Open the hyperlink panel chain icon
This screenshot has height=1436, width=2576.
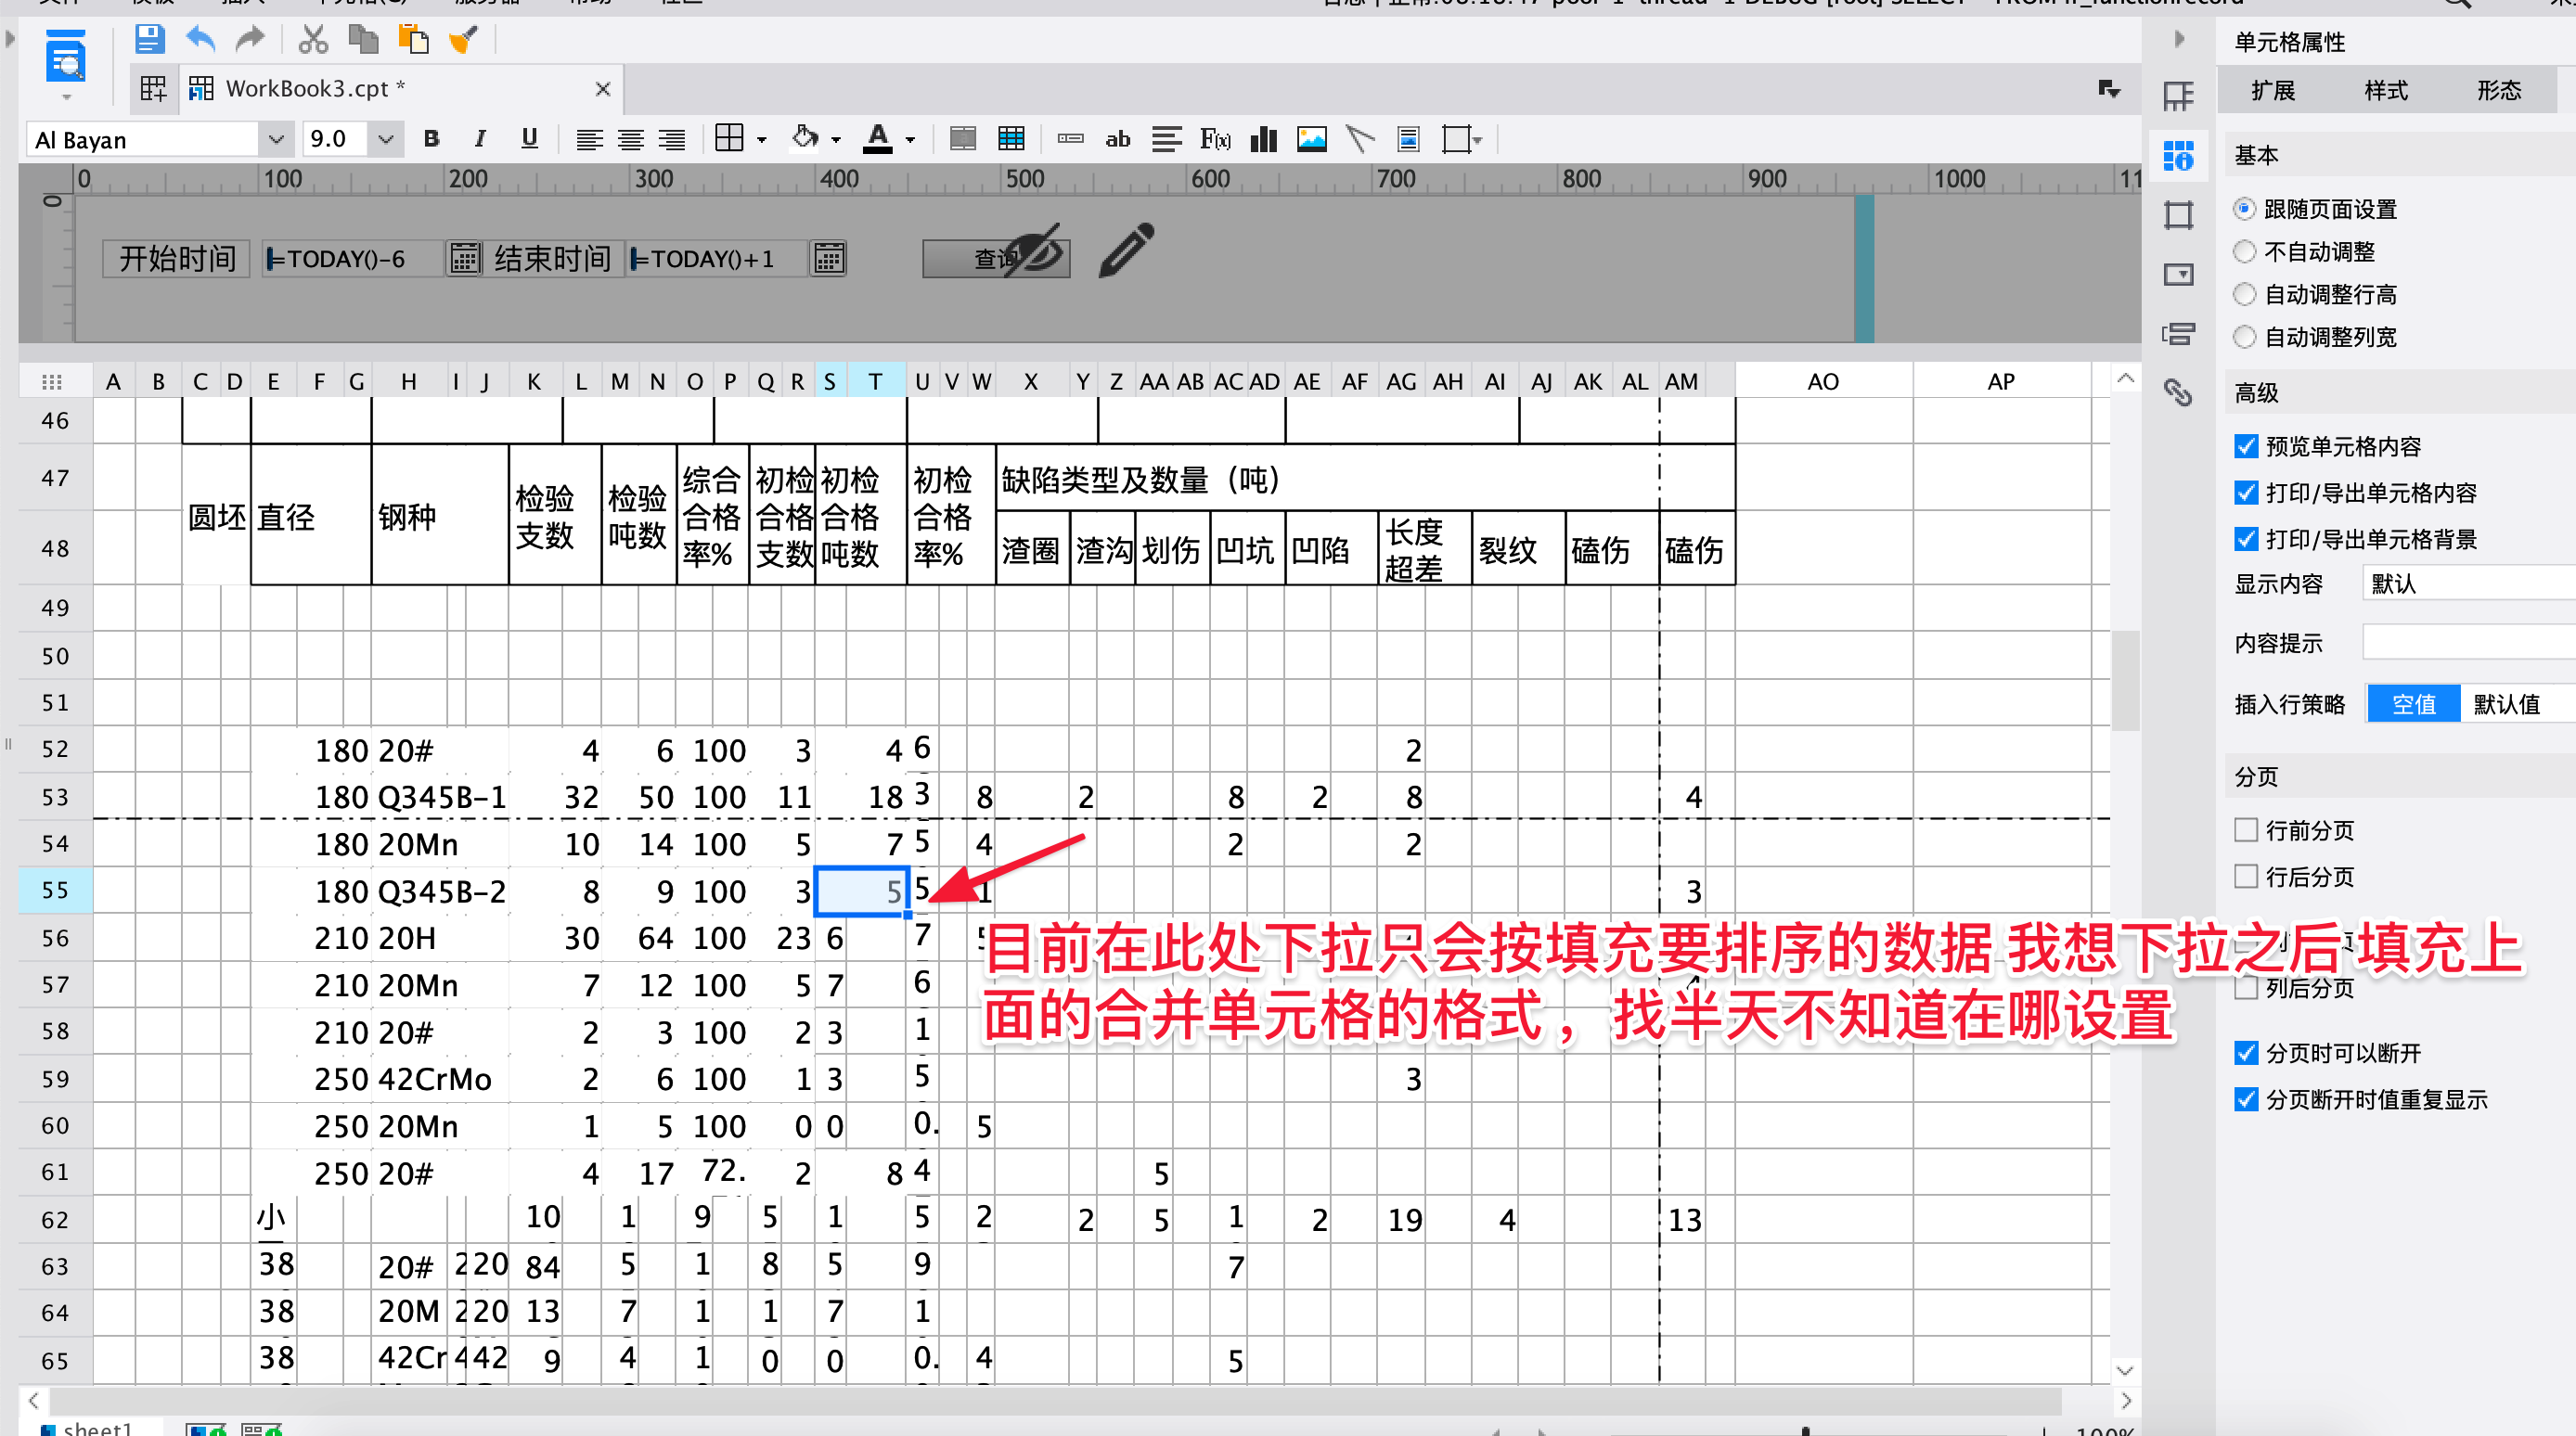click(x=2178, y=392)
